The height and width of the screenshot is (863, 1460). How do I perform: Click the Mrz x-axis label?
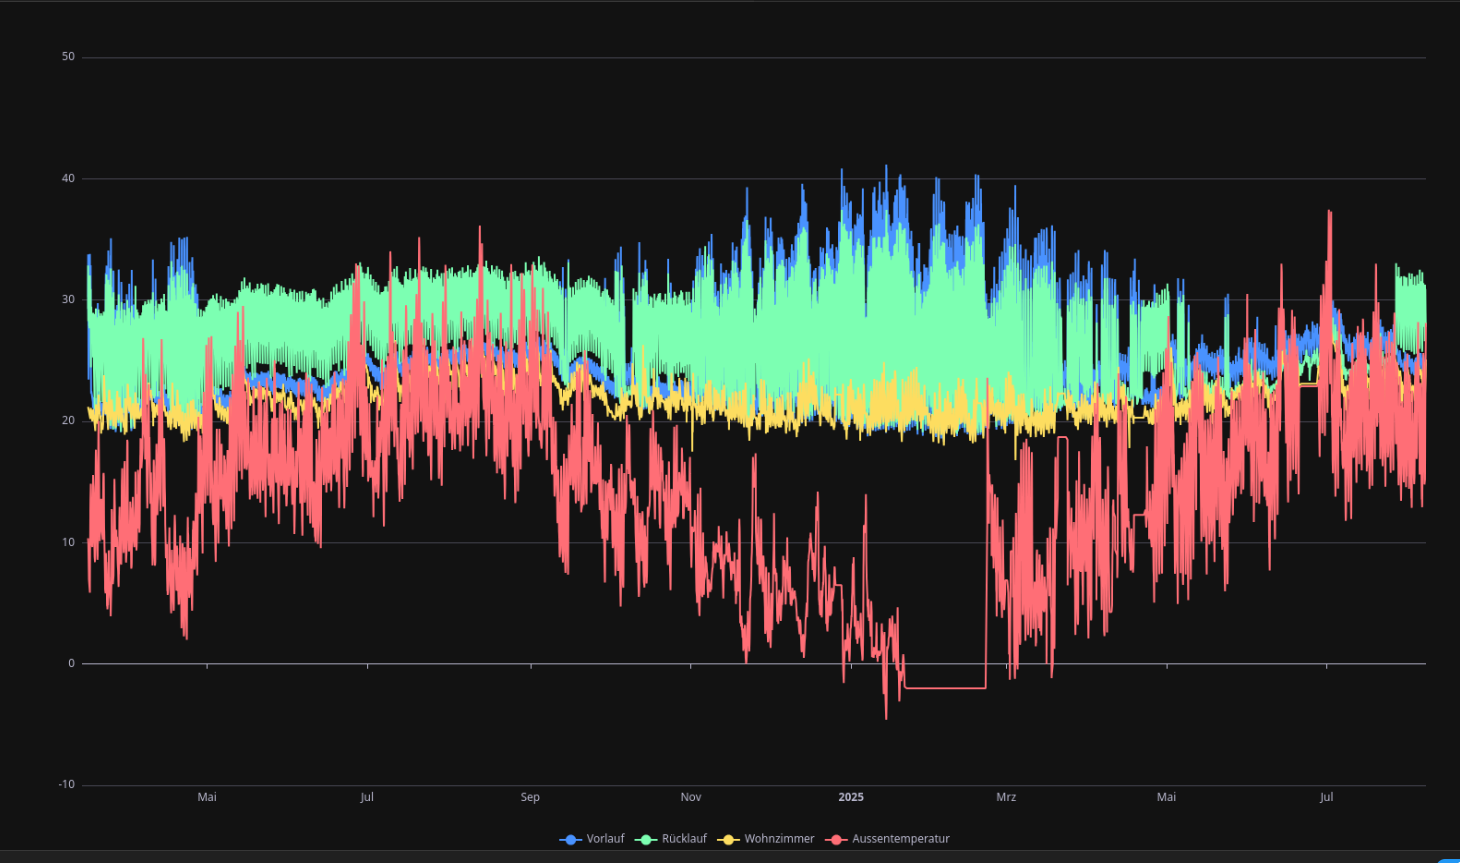(1006, 797)
